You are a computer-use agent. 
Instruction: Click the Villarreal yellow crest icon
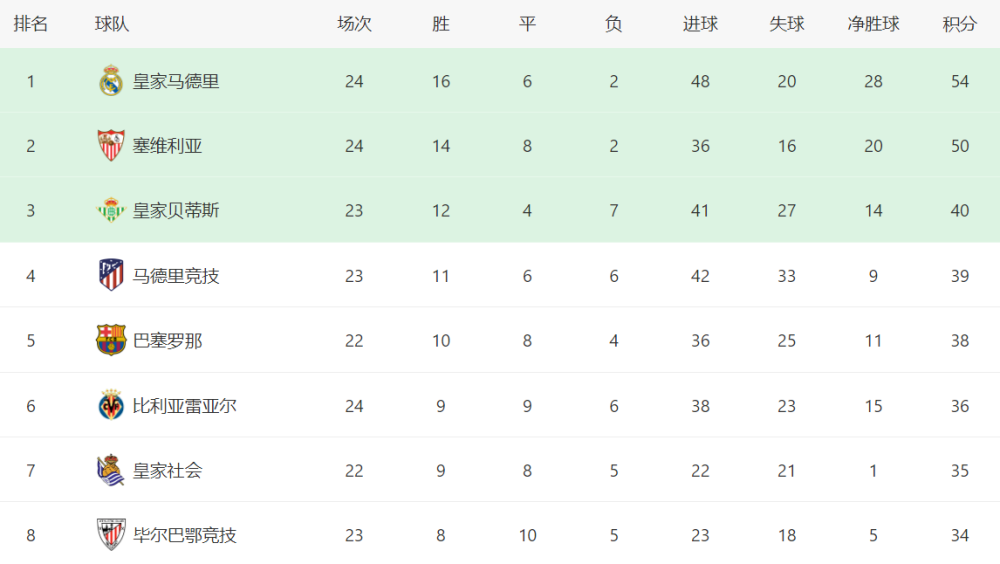[x=111, y=405]
